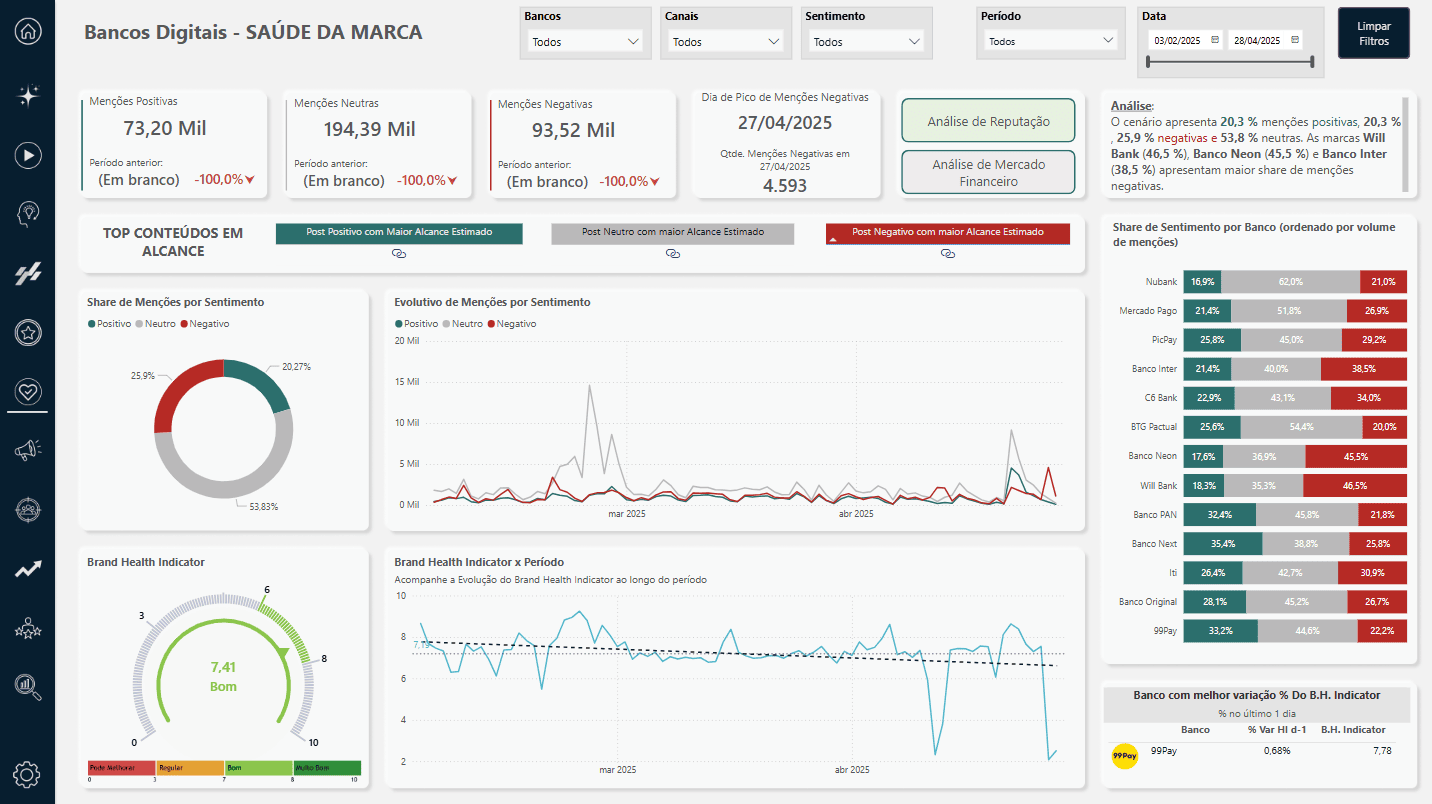Screen dimensions: 1432x804
Task: Click the 99Pay logo in table
Action: [1125, 756]
